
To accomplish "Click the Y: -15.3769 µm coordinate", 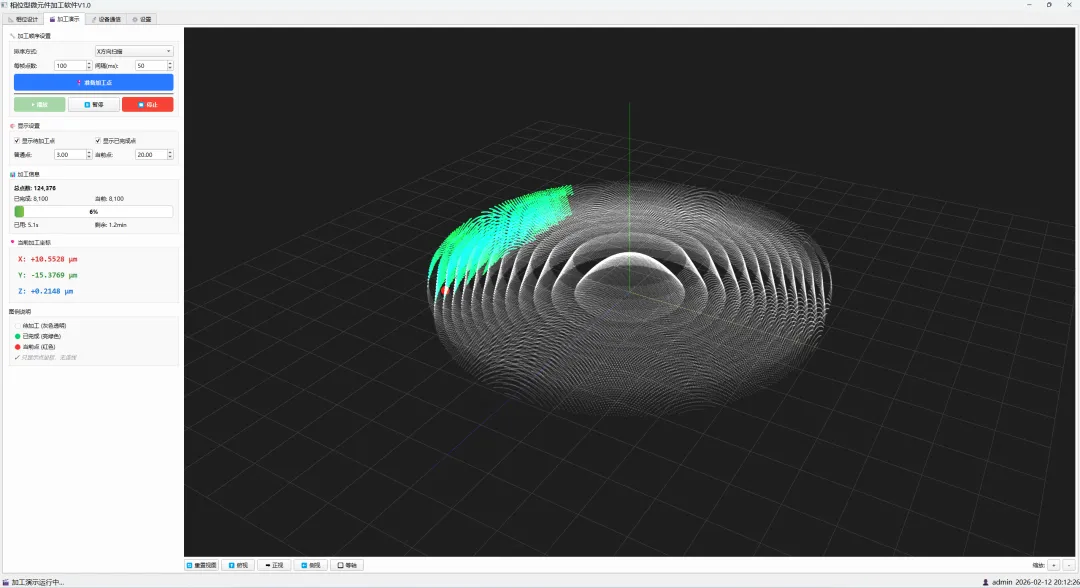I will coord(48,275).
